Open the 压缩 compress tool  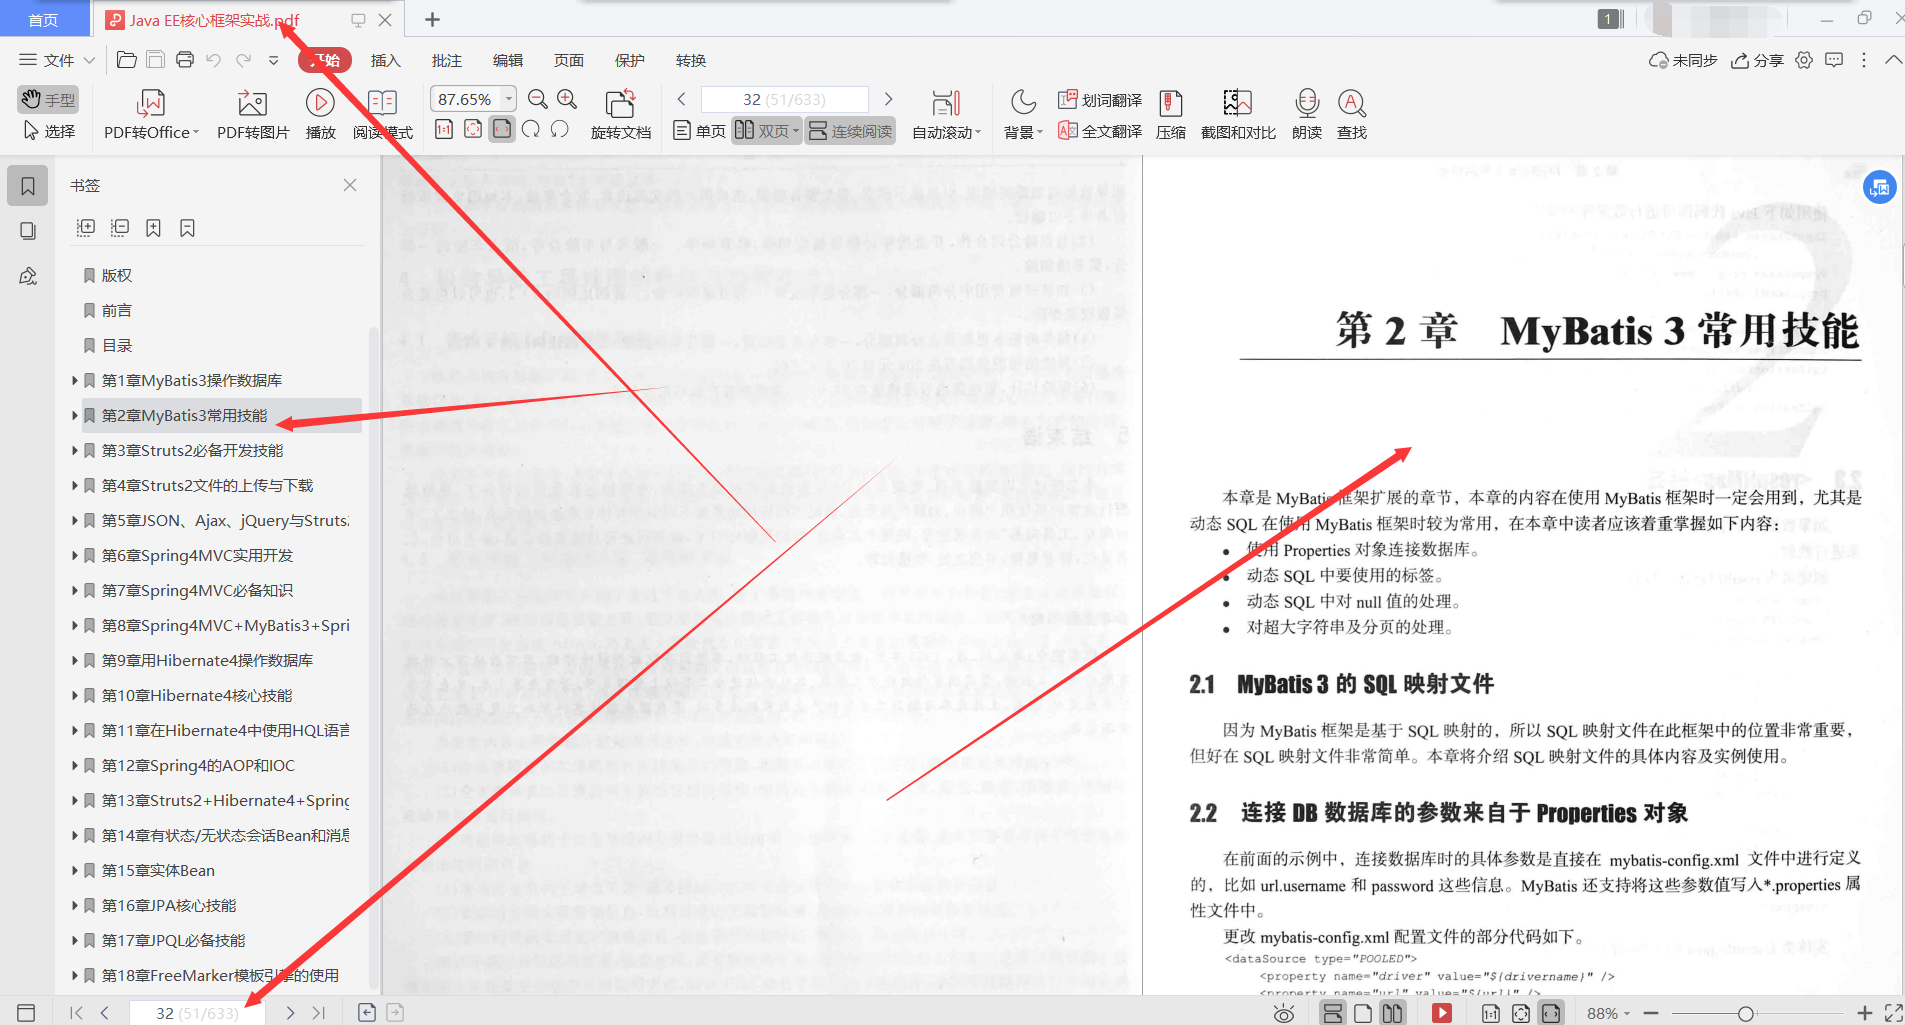pyautogui.click(x=1171, y=115)
